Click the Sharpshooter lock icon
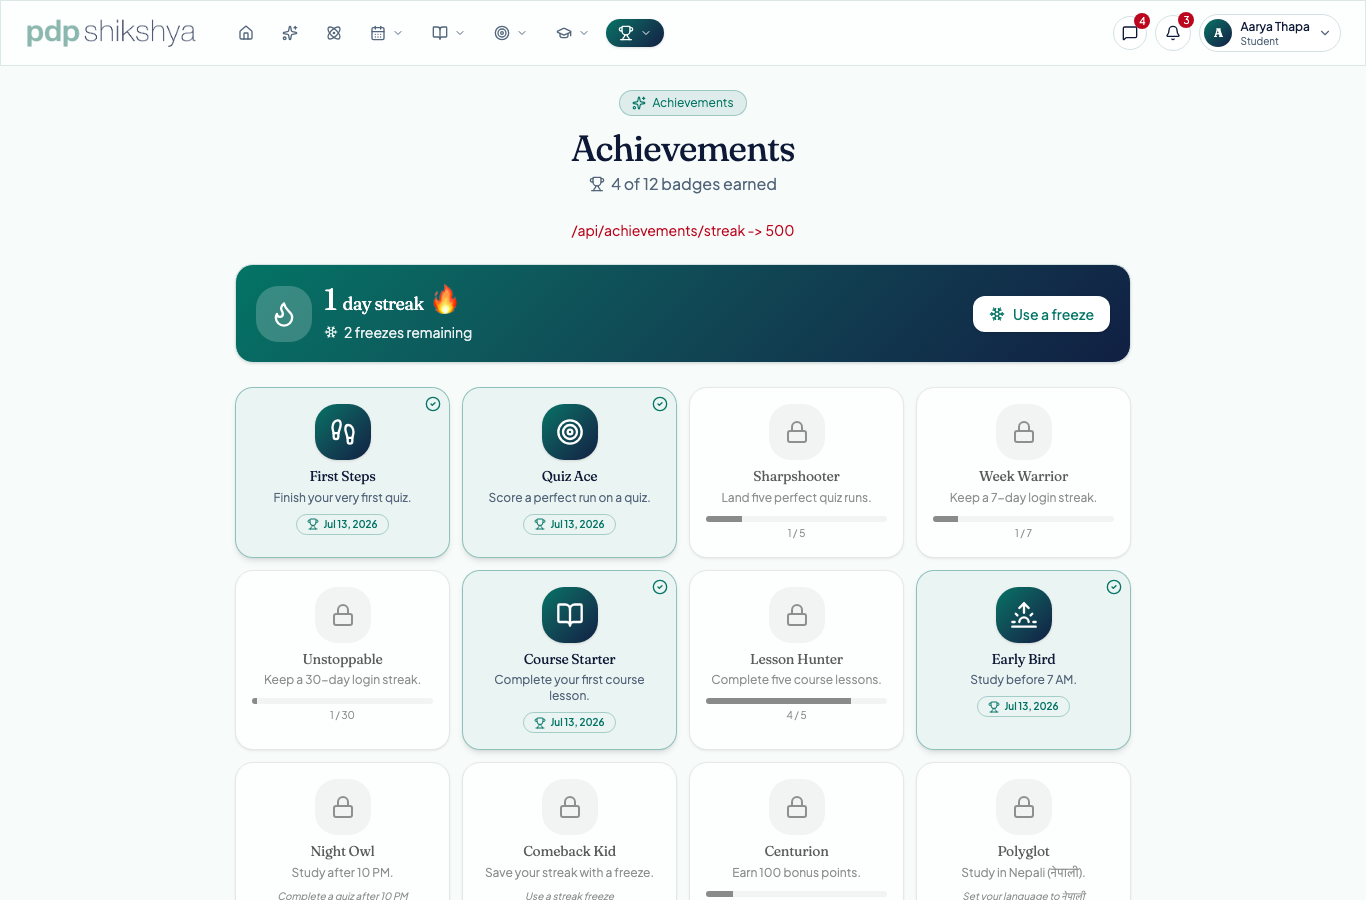1366x900 pixels. [x=797, y=432]
